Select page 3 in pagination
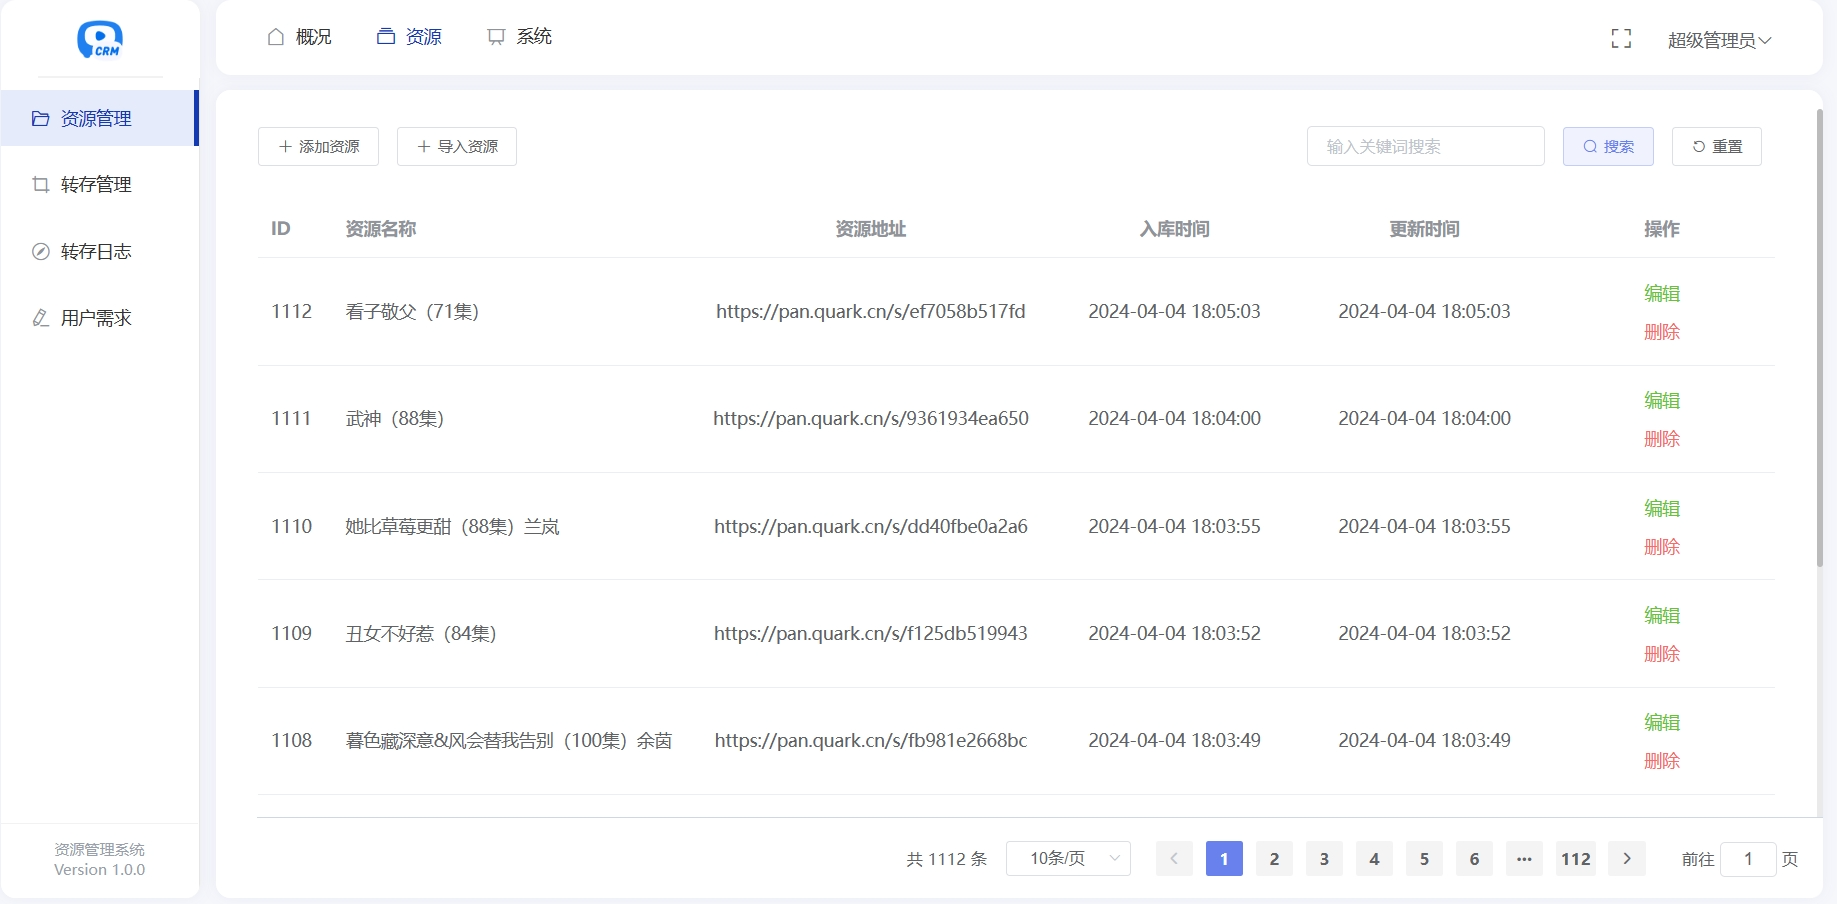The height and width of the screenshot is (904, 1837). (1324, 858)
